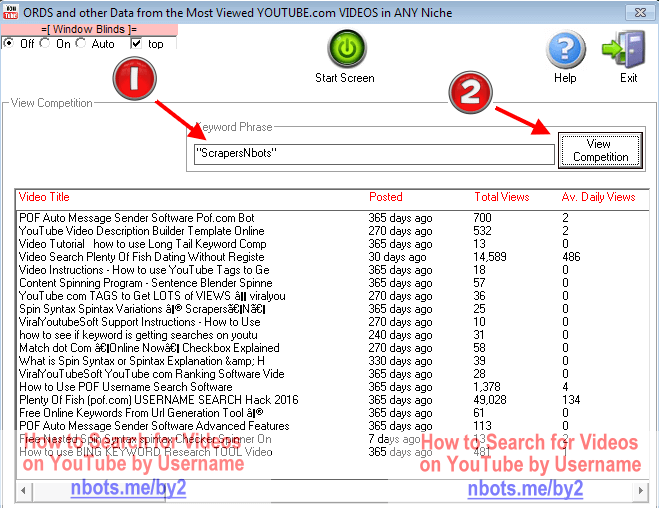Click the average daily views value 486
Viewport: 659px width, 508px height.
tap(571, 257)
